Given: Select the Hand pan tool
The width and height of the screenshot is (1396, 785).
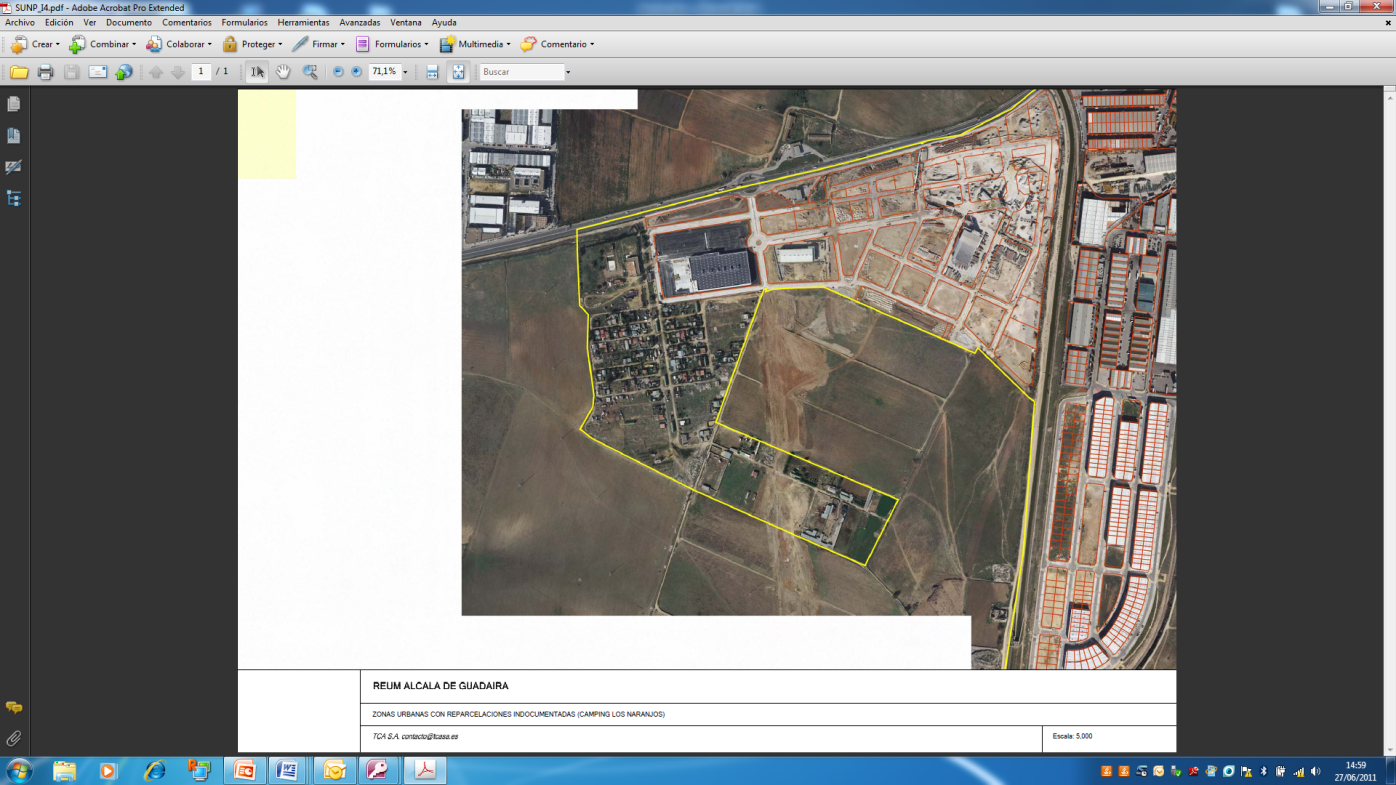Looking at the screenshot, I should (x=284, y=72).
